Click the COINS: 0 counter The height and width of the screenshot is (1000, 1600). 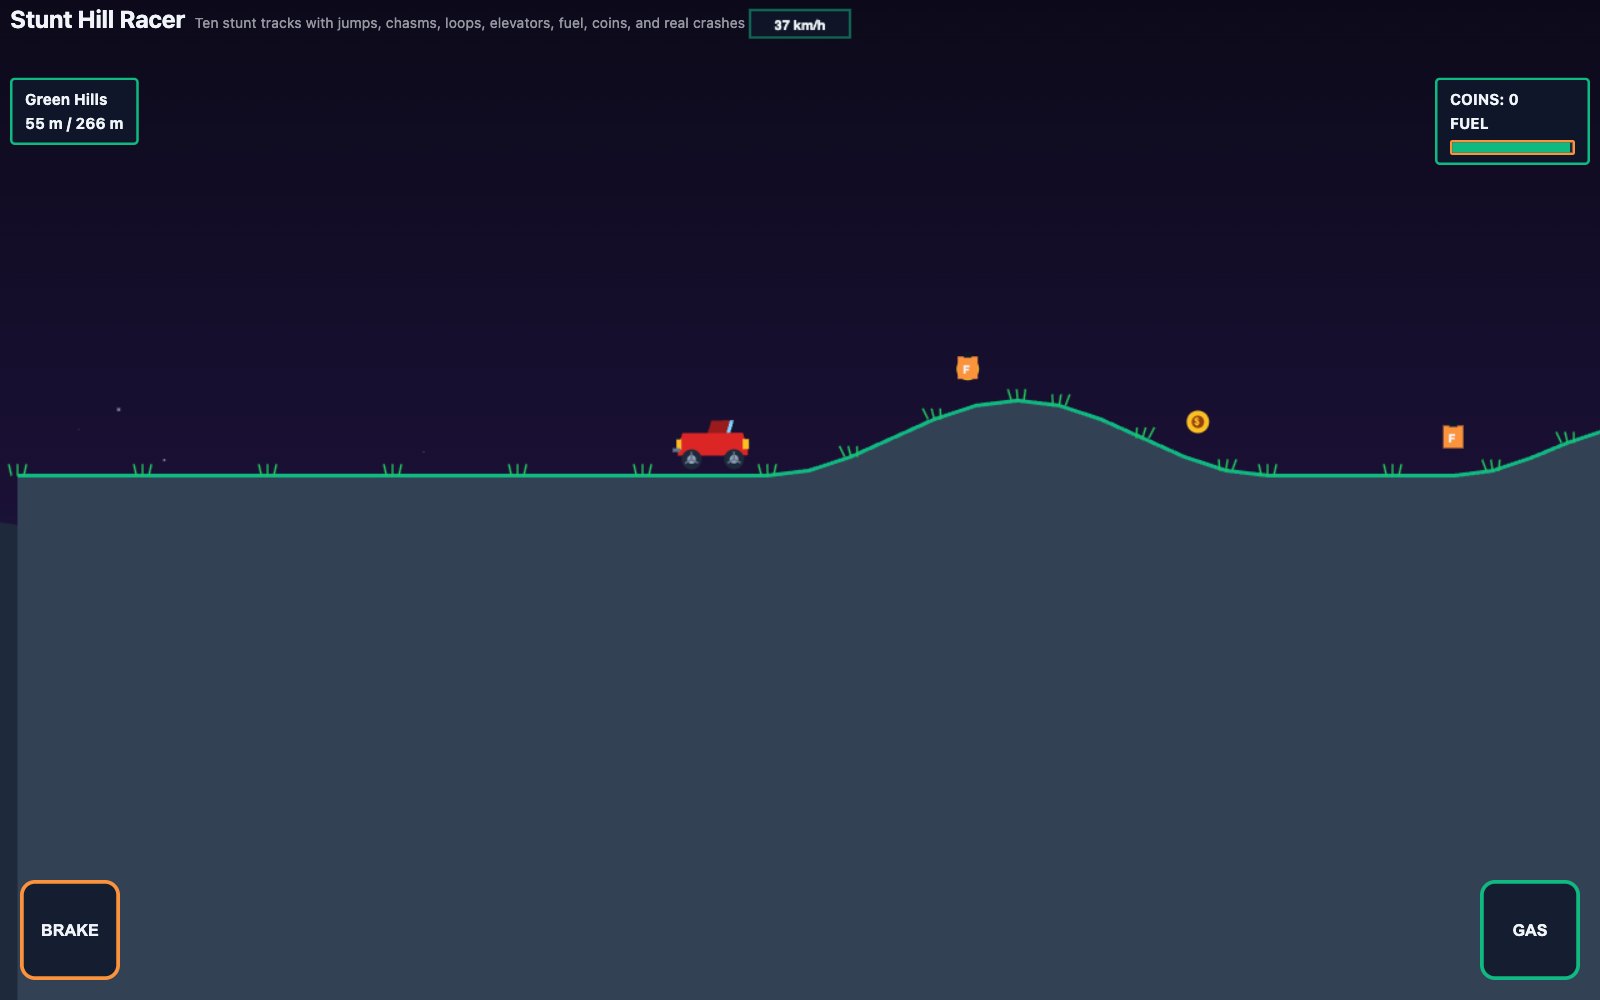click(1484, 99)
